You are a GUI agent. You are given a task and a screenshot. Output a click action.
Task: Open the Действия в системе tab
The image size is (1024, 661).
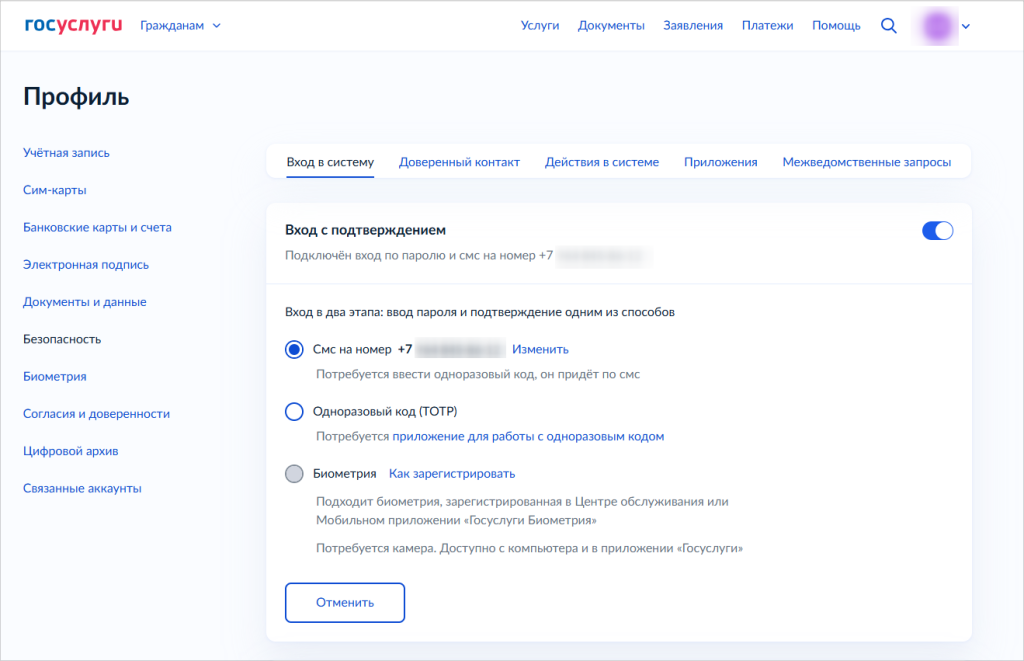tap(601, 162)
